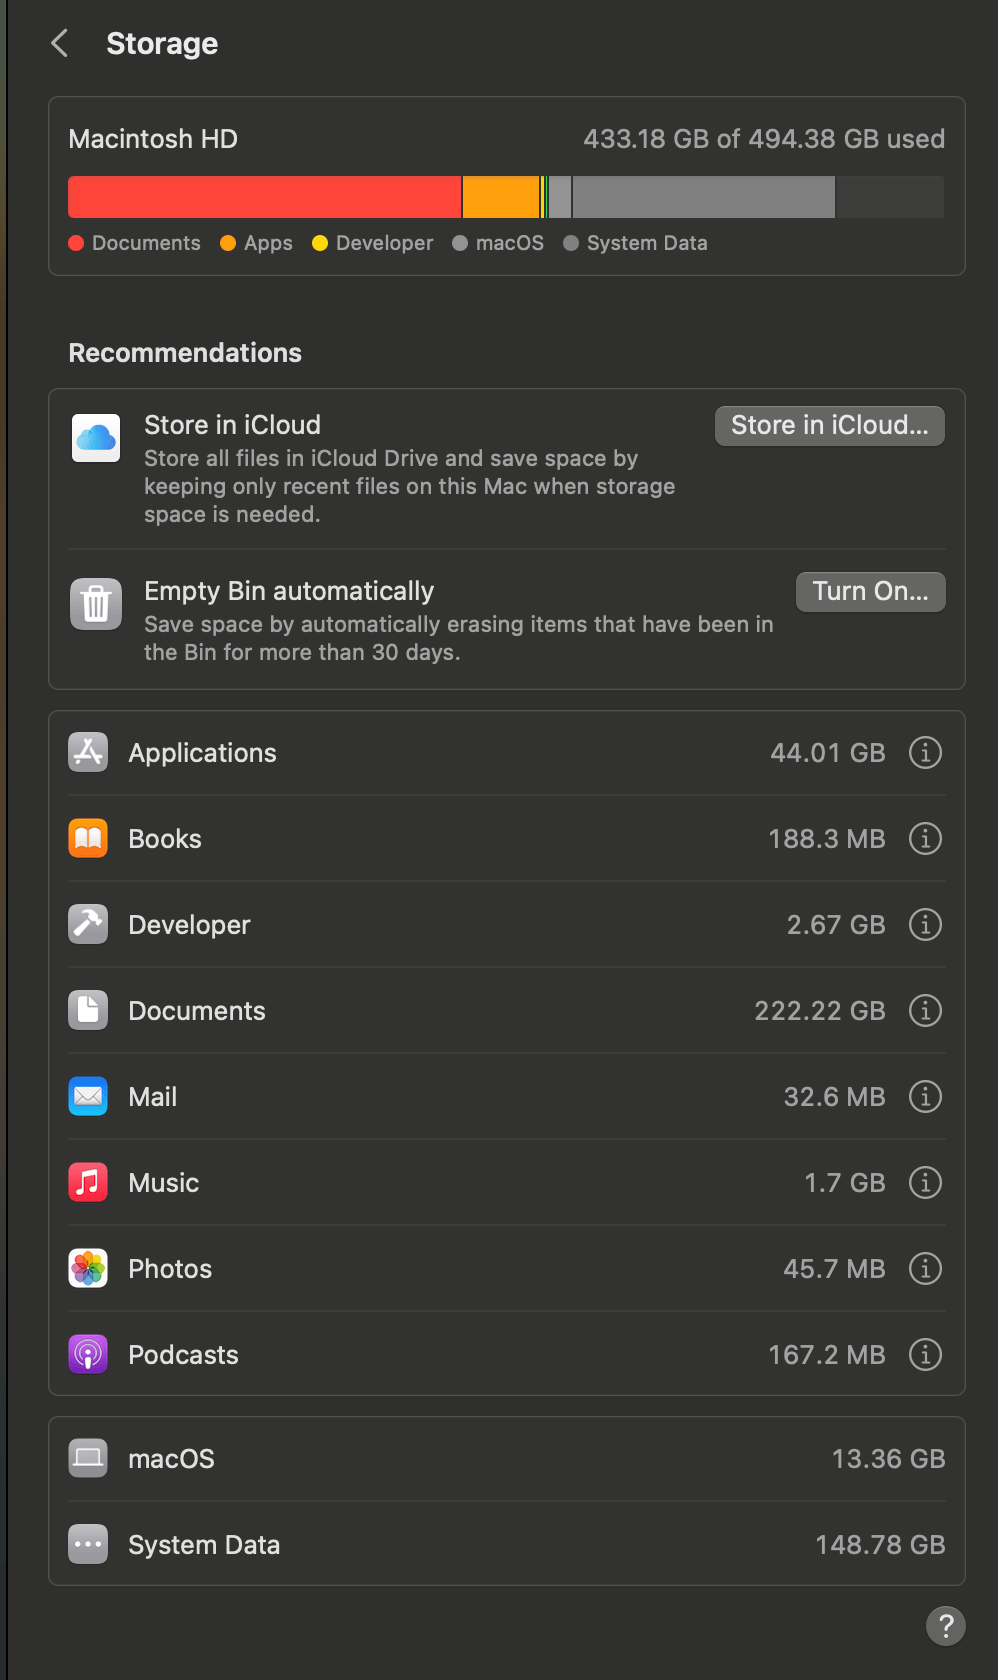The height and width of the screenshot is (1680, 998).
Task: Select the Podcasts icon
Action: (87, 1354)
